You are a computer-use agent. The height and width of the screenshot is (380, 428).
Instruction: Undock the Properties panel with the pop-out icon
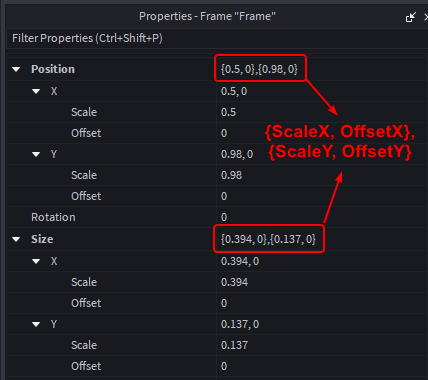tap(411, 17)
